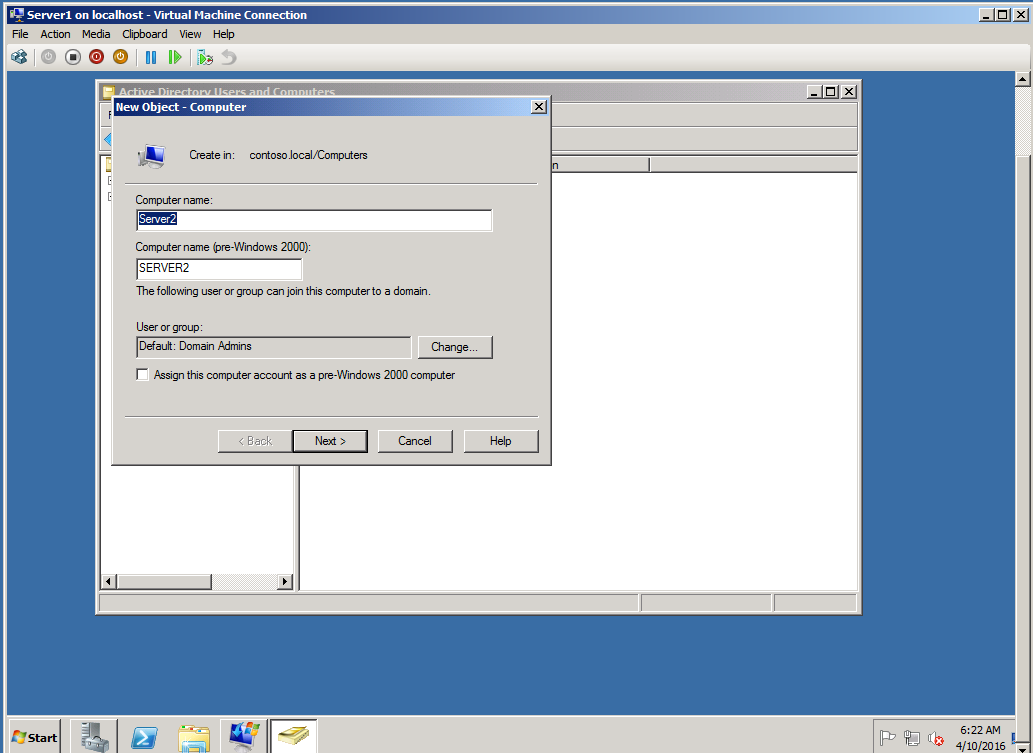Click the 'contoso.local/Computers' path text
The image size is (1033, 753).
click(308, 155)
